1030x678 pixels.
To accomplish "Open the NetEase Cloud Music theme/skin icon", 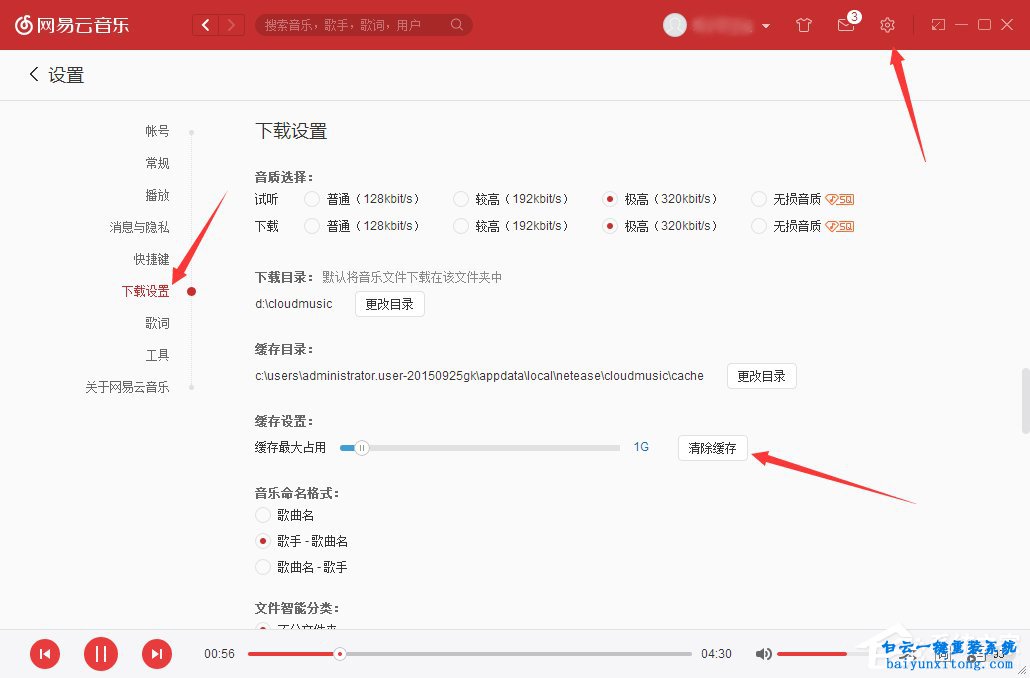I will (x=803, y=24).
